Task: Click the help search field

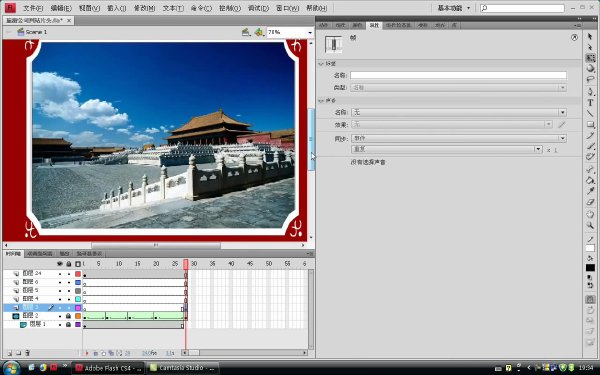Action: tap(523, 8)
